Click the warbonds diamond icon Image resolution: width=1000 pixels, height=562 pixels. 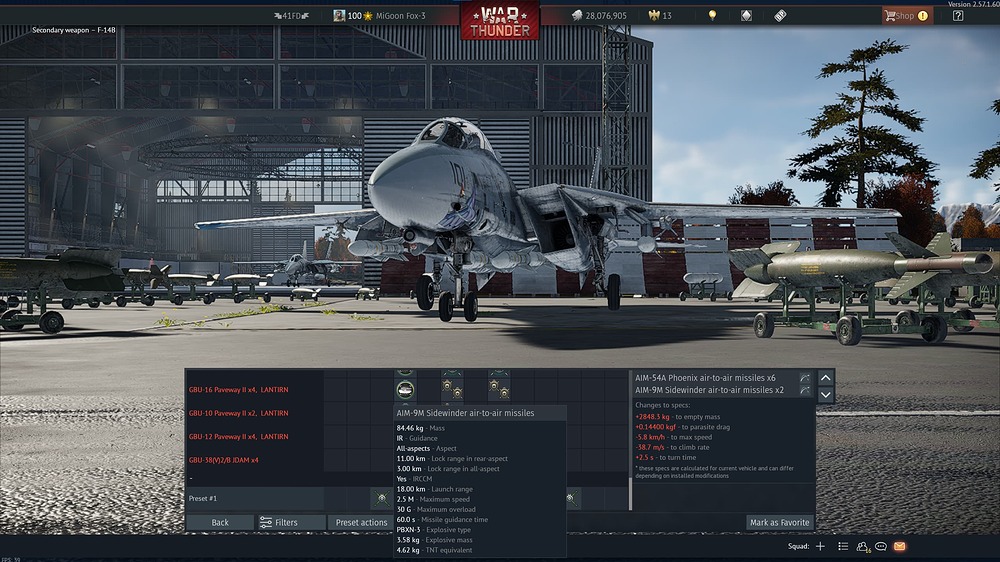tap(746, 15)
